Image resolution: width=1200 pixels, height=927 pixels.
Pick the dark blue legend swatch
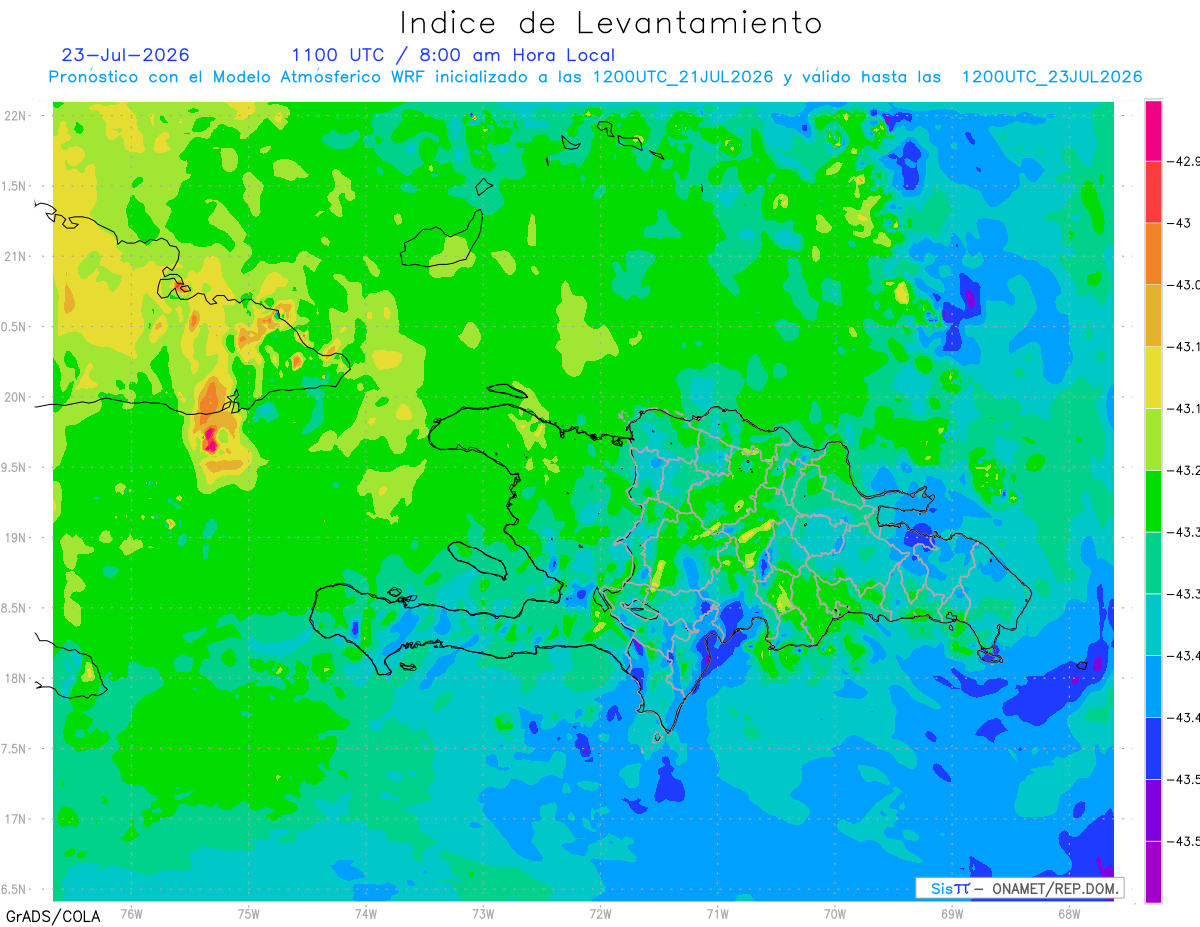[1153, 748]
